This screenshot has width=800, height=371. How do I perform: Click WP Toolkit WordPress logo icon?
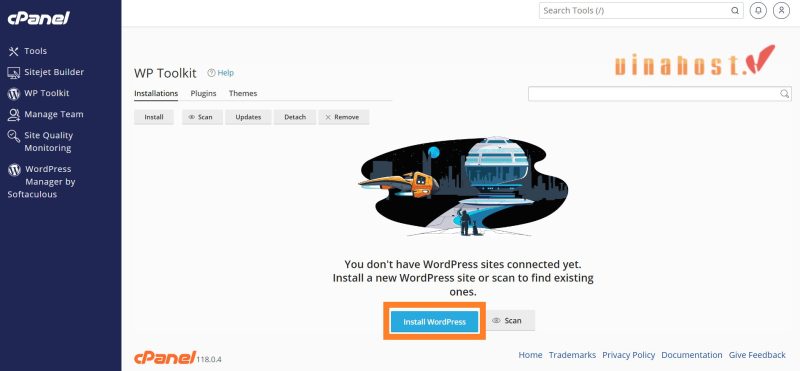[14, 93]
